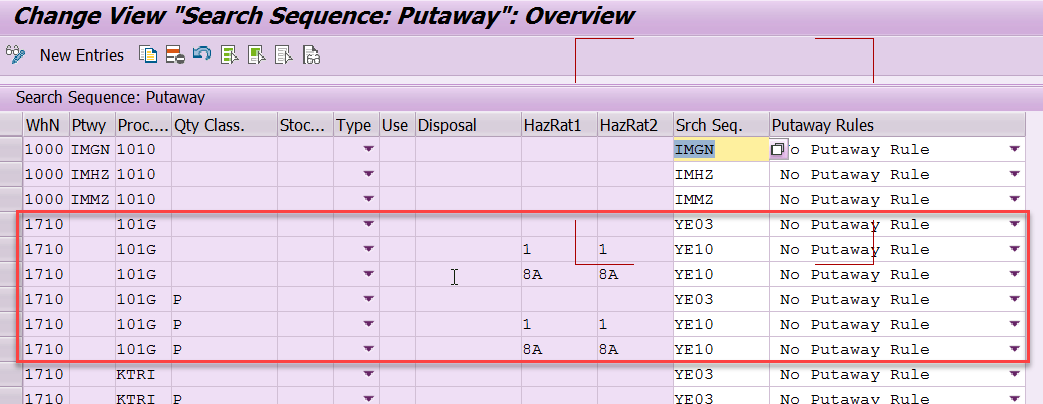Click the IMHZ Srch Seq. field
The width and height of the screenshot is (1043, 404).
(x=721, y=174)
